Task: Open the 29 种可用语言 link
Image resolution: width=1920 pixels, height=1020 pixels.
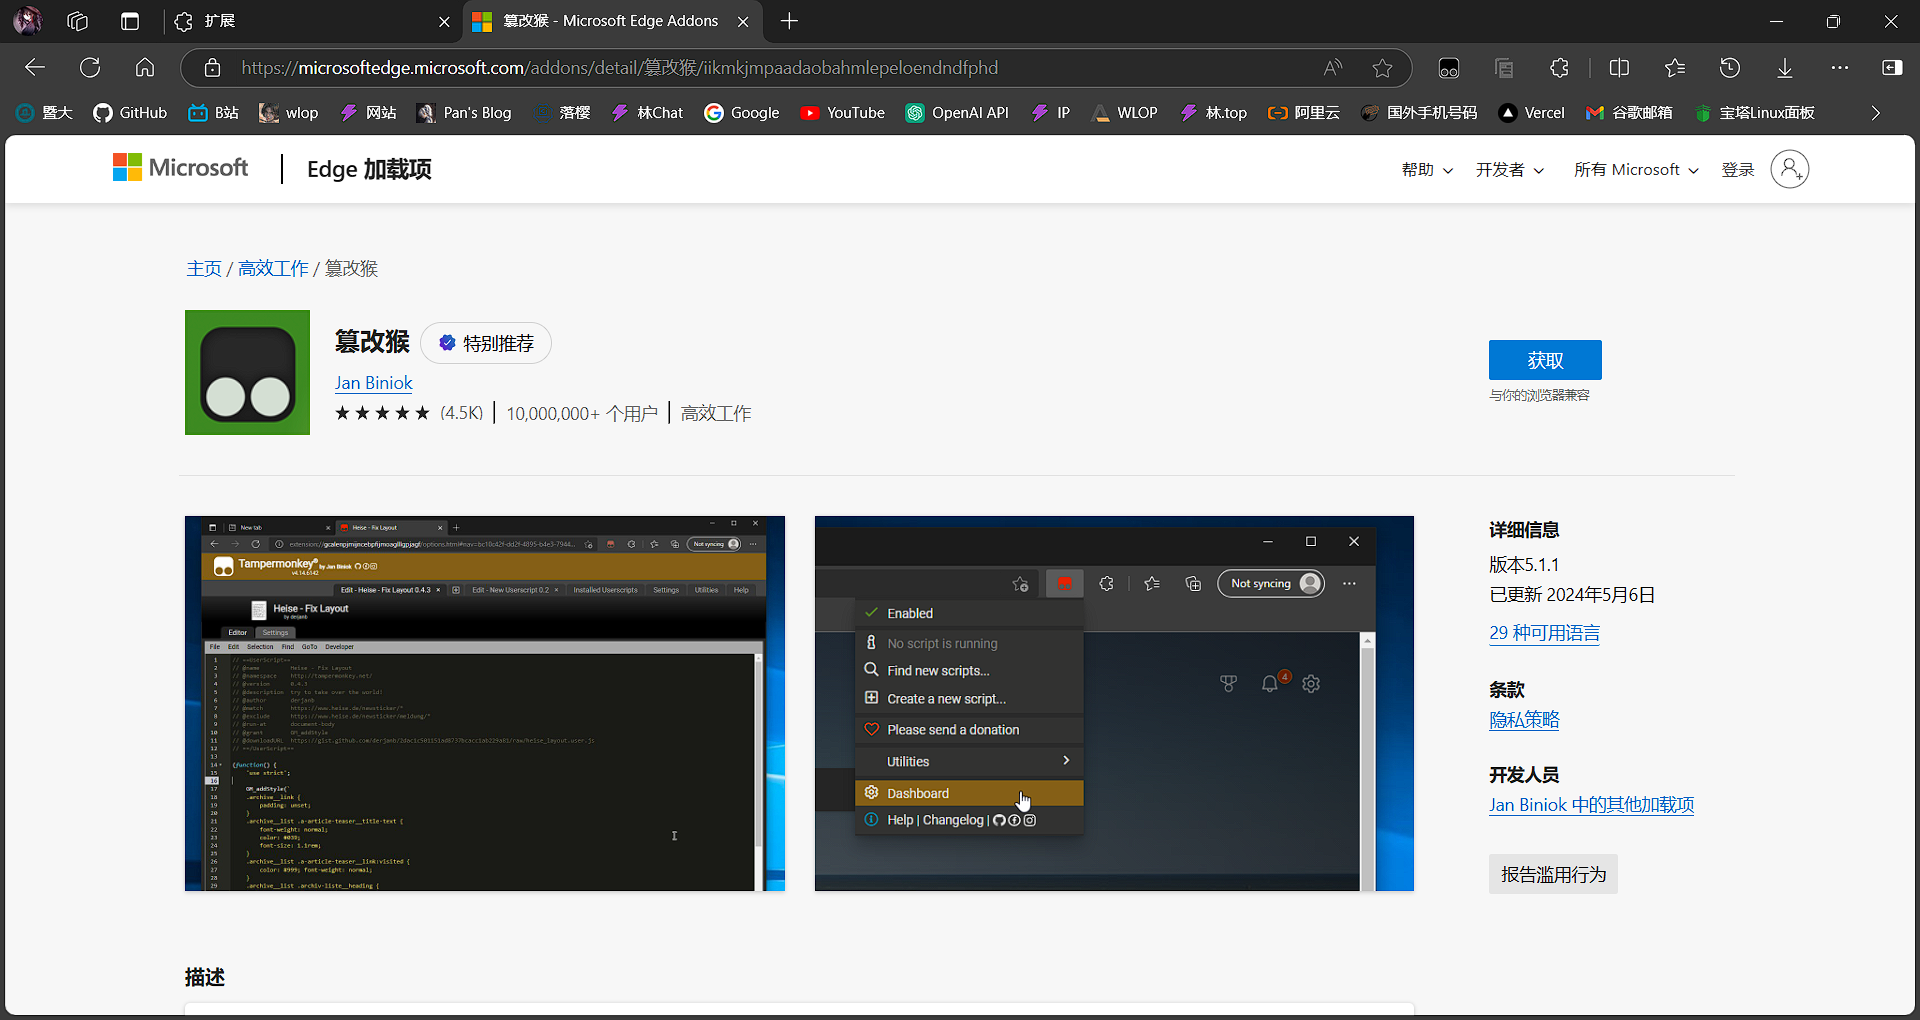Action: coord(1544,633)
